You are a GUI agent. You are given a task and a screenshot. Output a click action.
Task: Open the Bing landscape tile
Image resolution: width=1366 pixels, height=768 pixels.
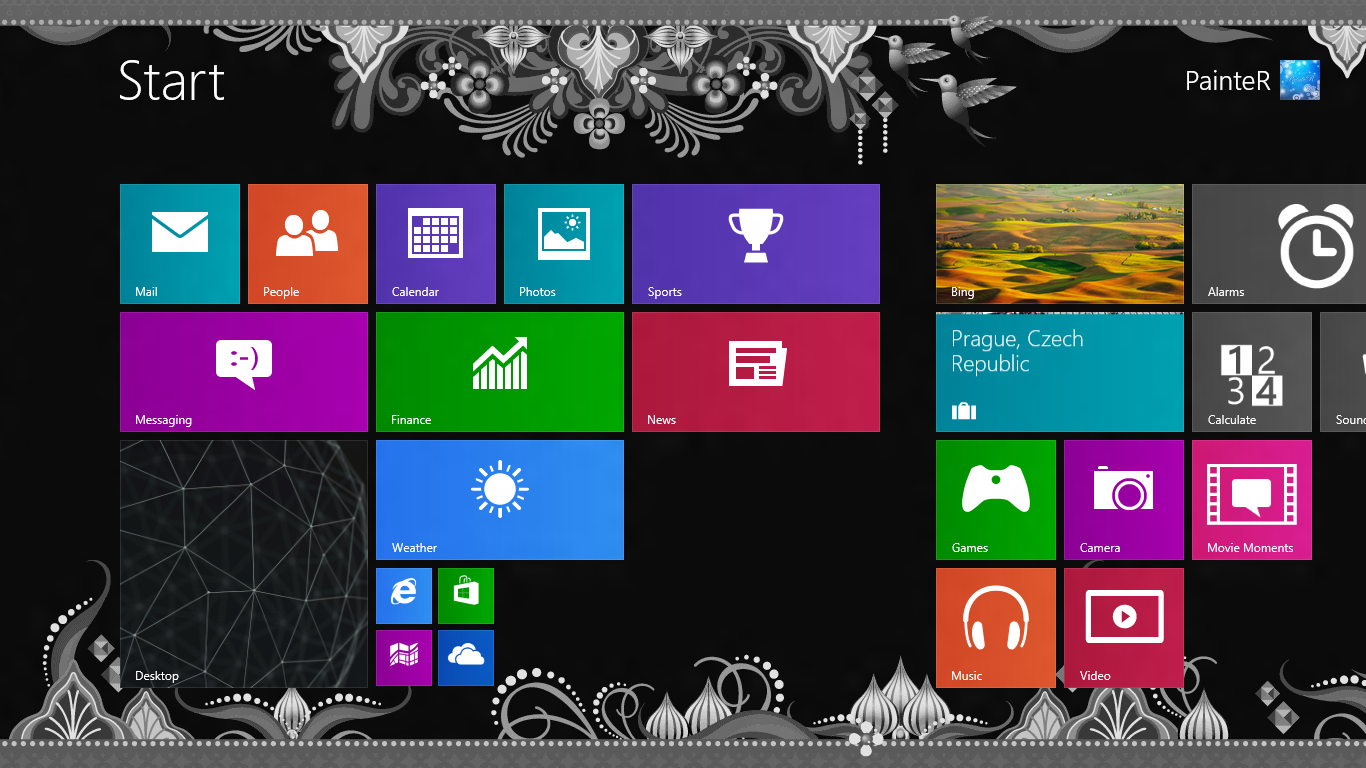[1060, 243]
